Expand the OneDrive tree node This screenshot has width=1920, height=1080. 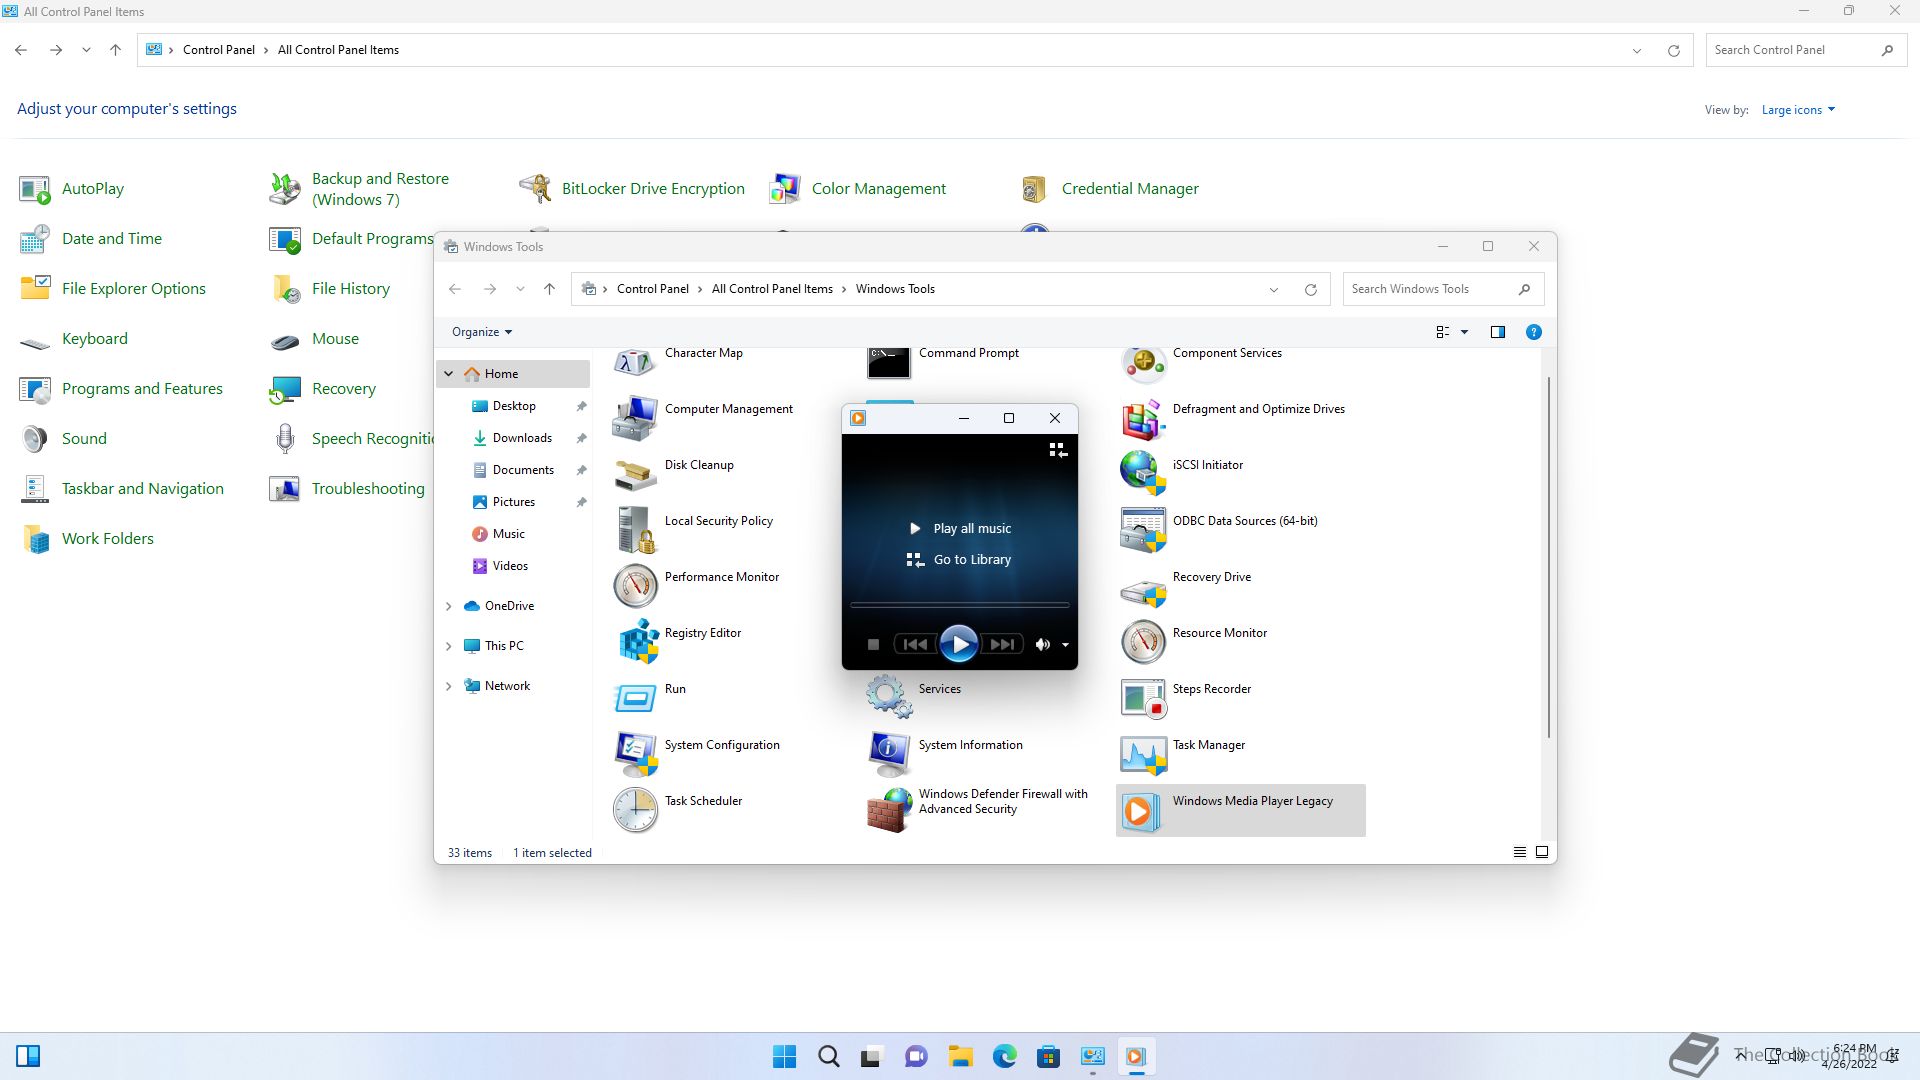pyautogui.click(x=449, y=606)
